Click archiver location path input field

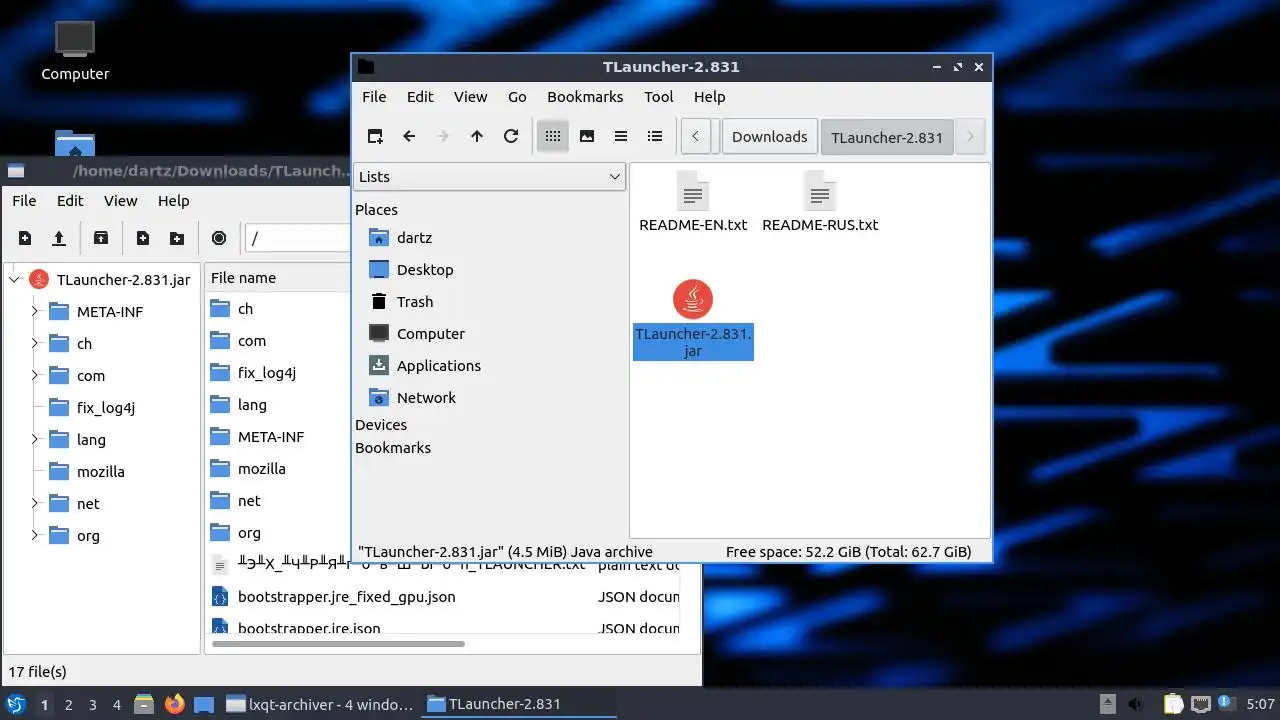(298, 238)
